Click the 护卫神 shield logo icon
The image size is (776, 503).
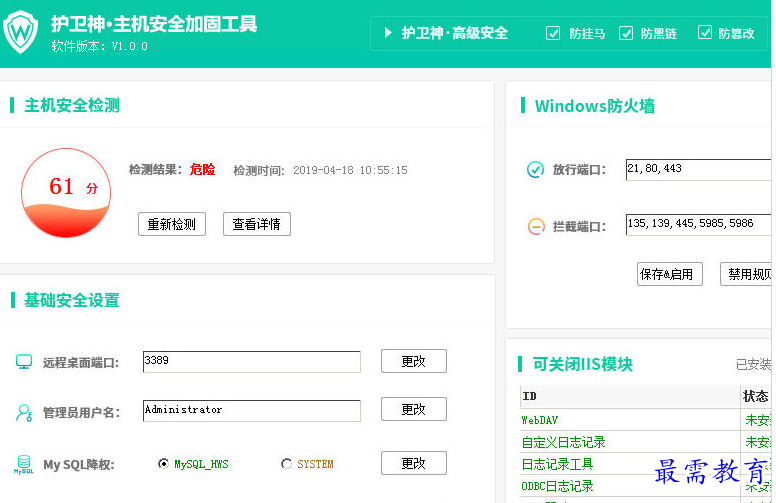(x=20, y=32)
